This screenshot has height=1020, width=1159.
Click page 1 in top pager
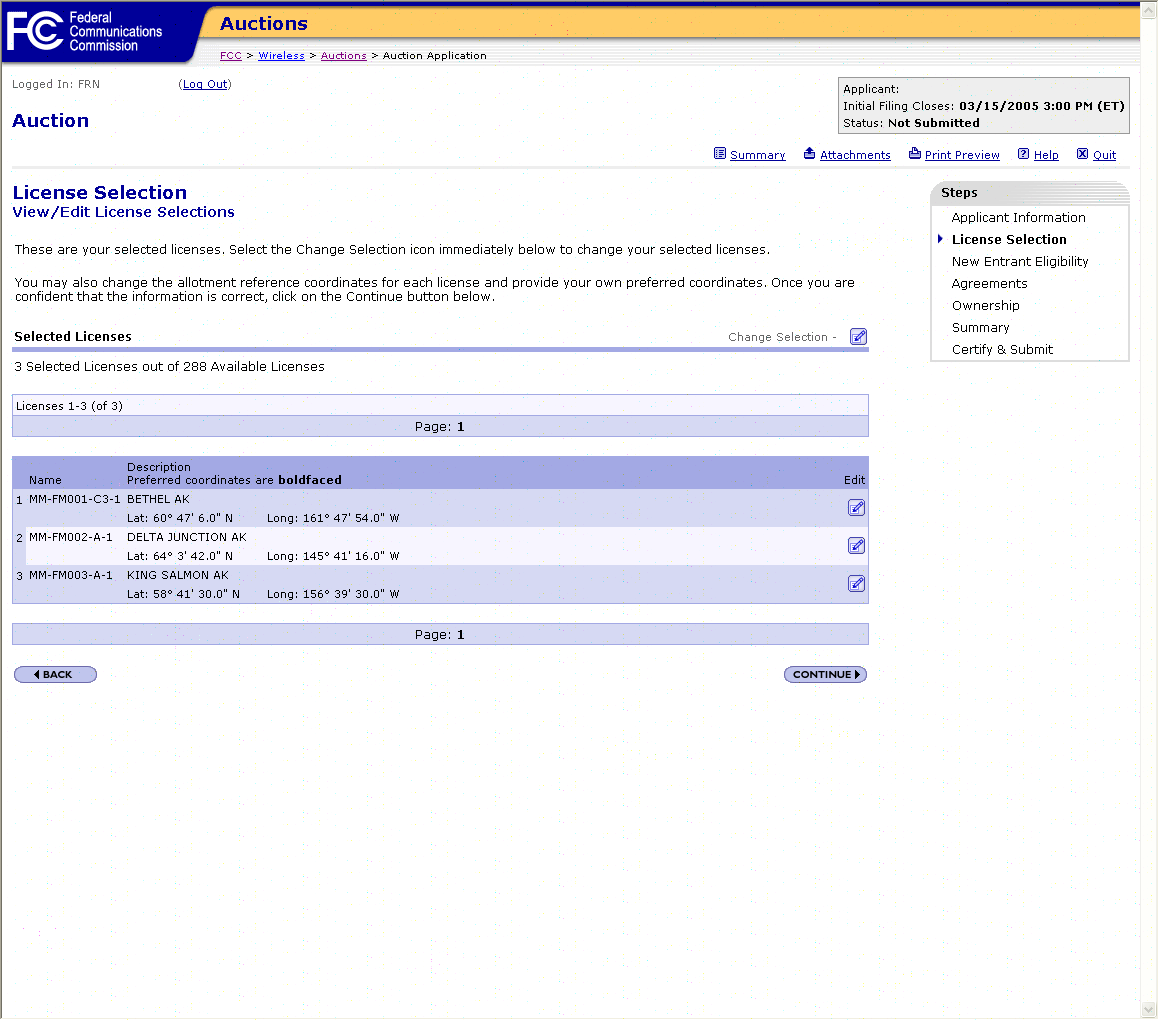[x=460, y=427]
